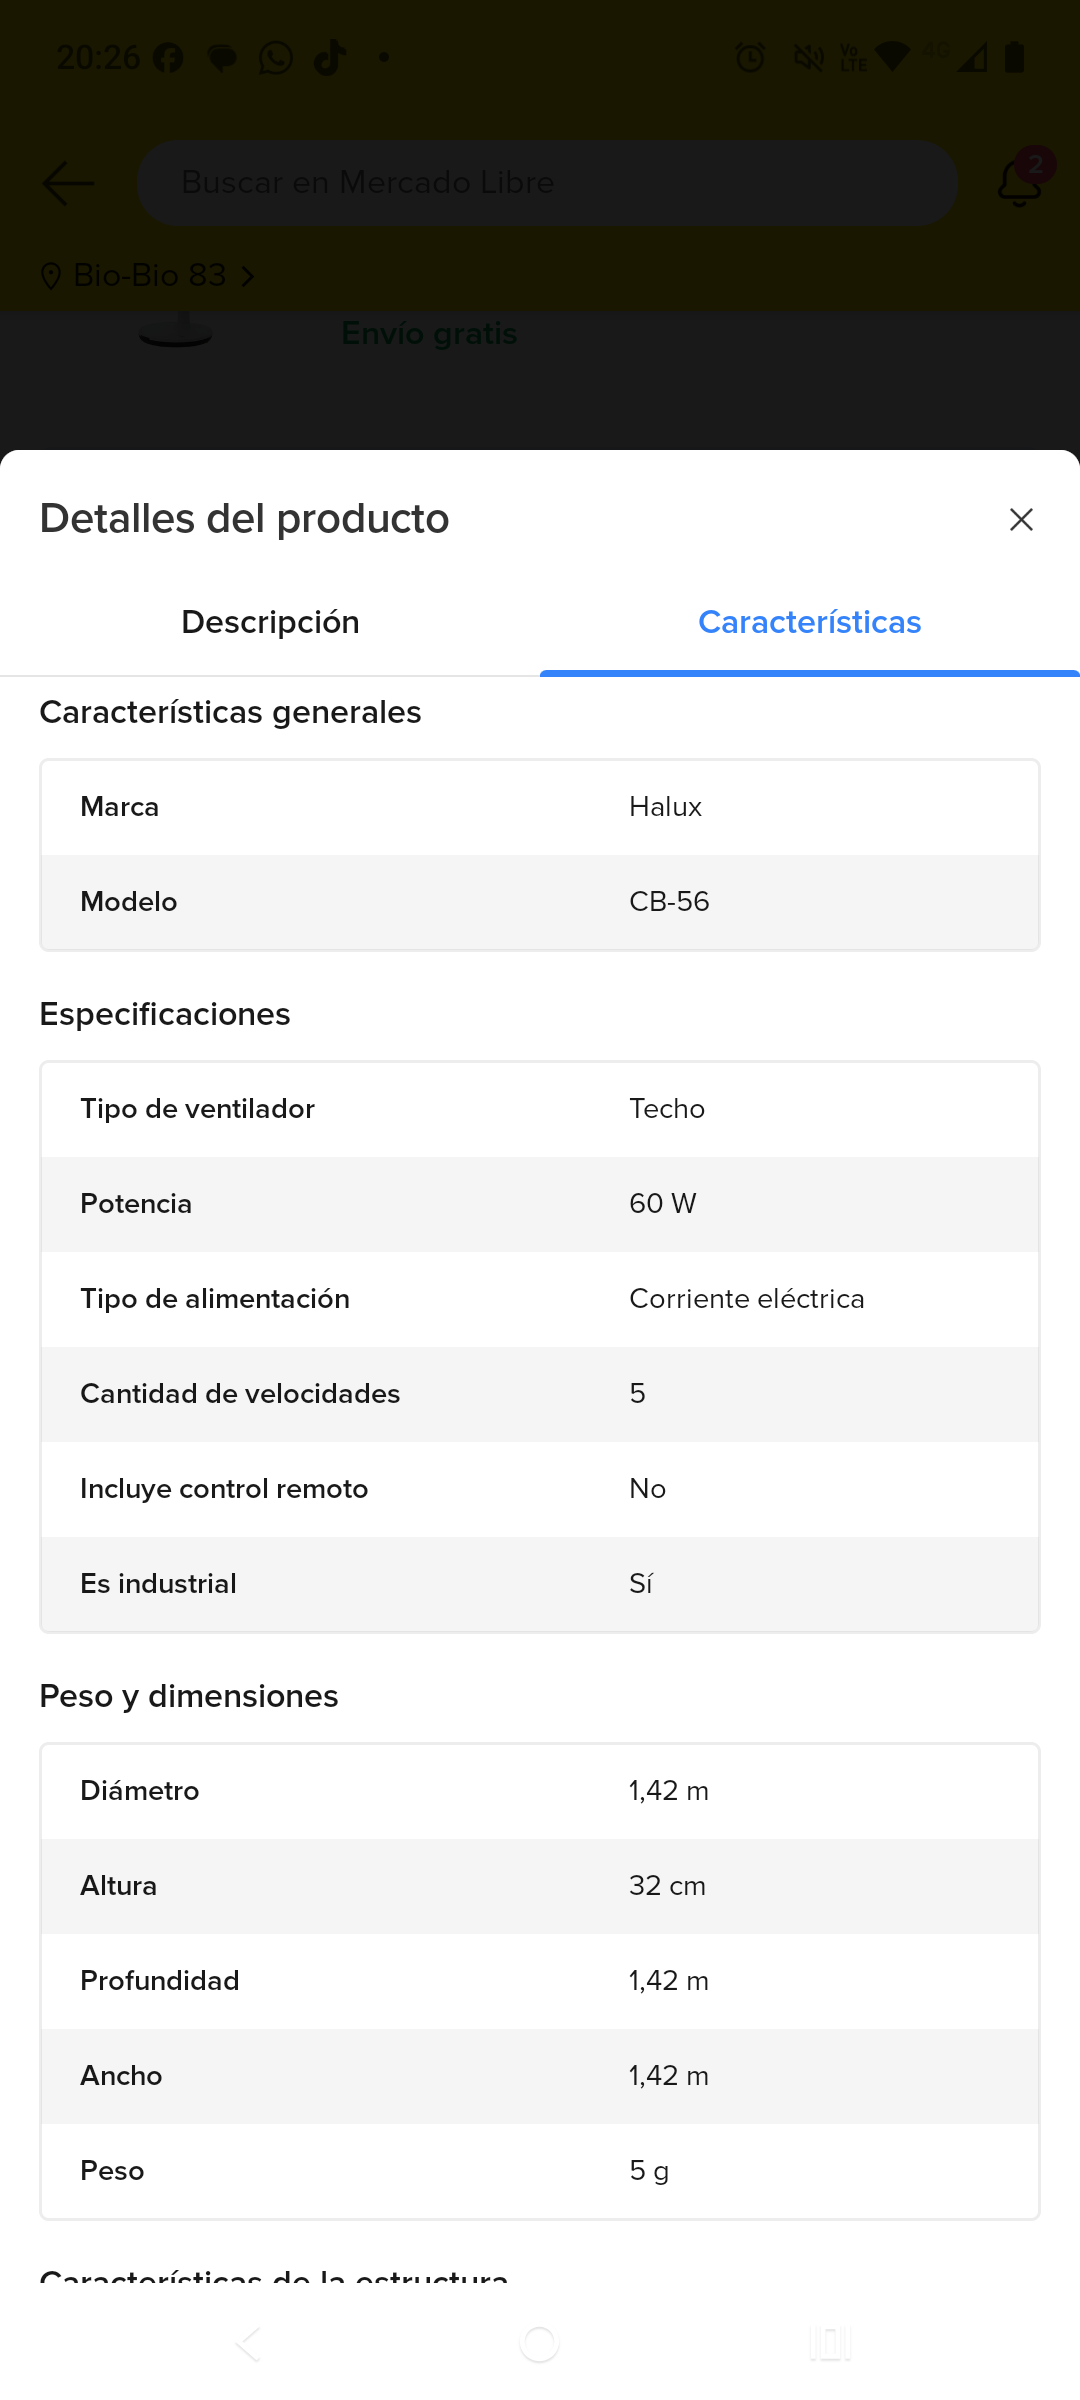Open the notifications bell

click(x=1019, y=182)
